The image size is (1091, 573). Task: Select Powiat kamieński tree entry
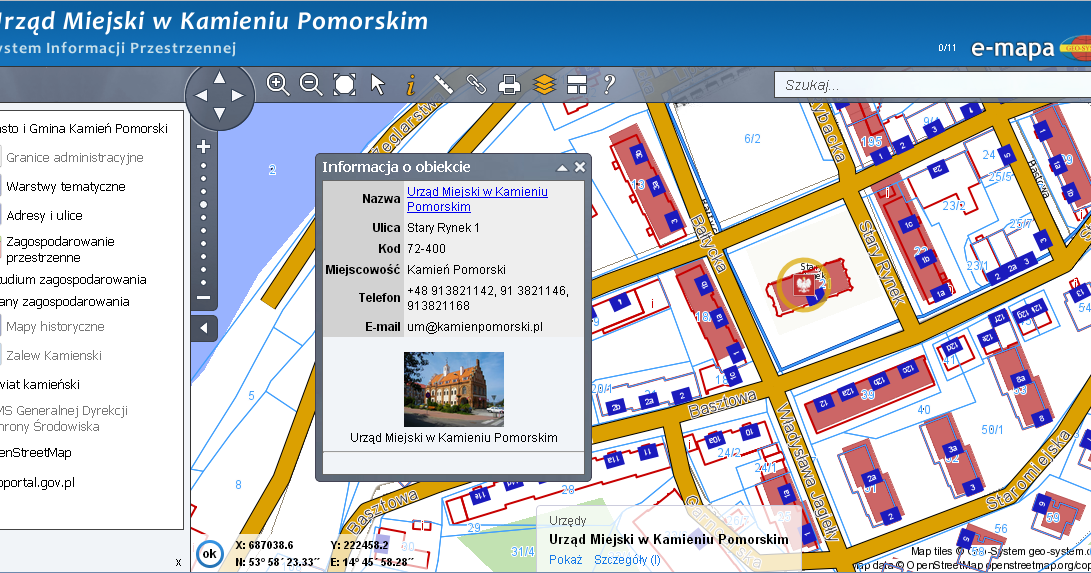click(x=40, y=385)
